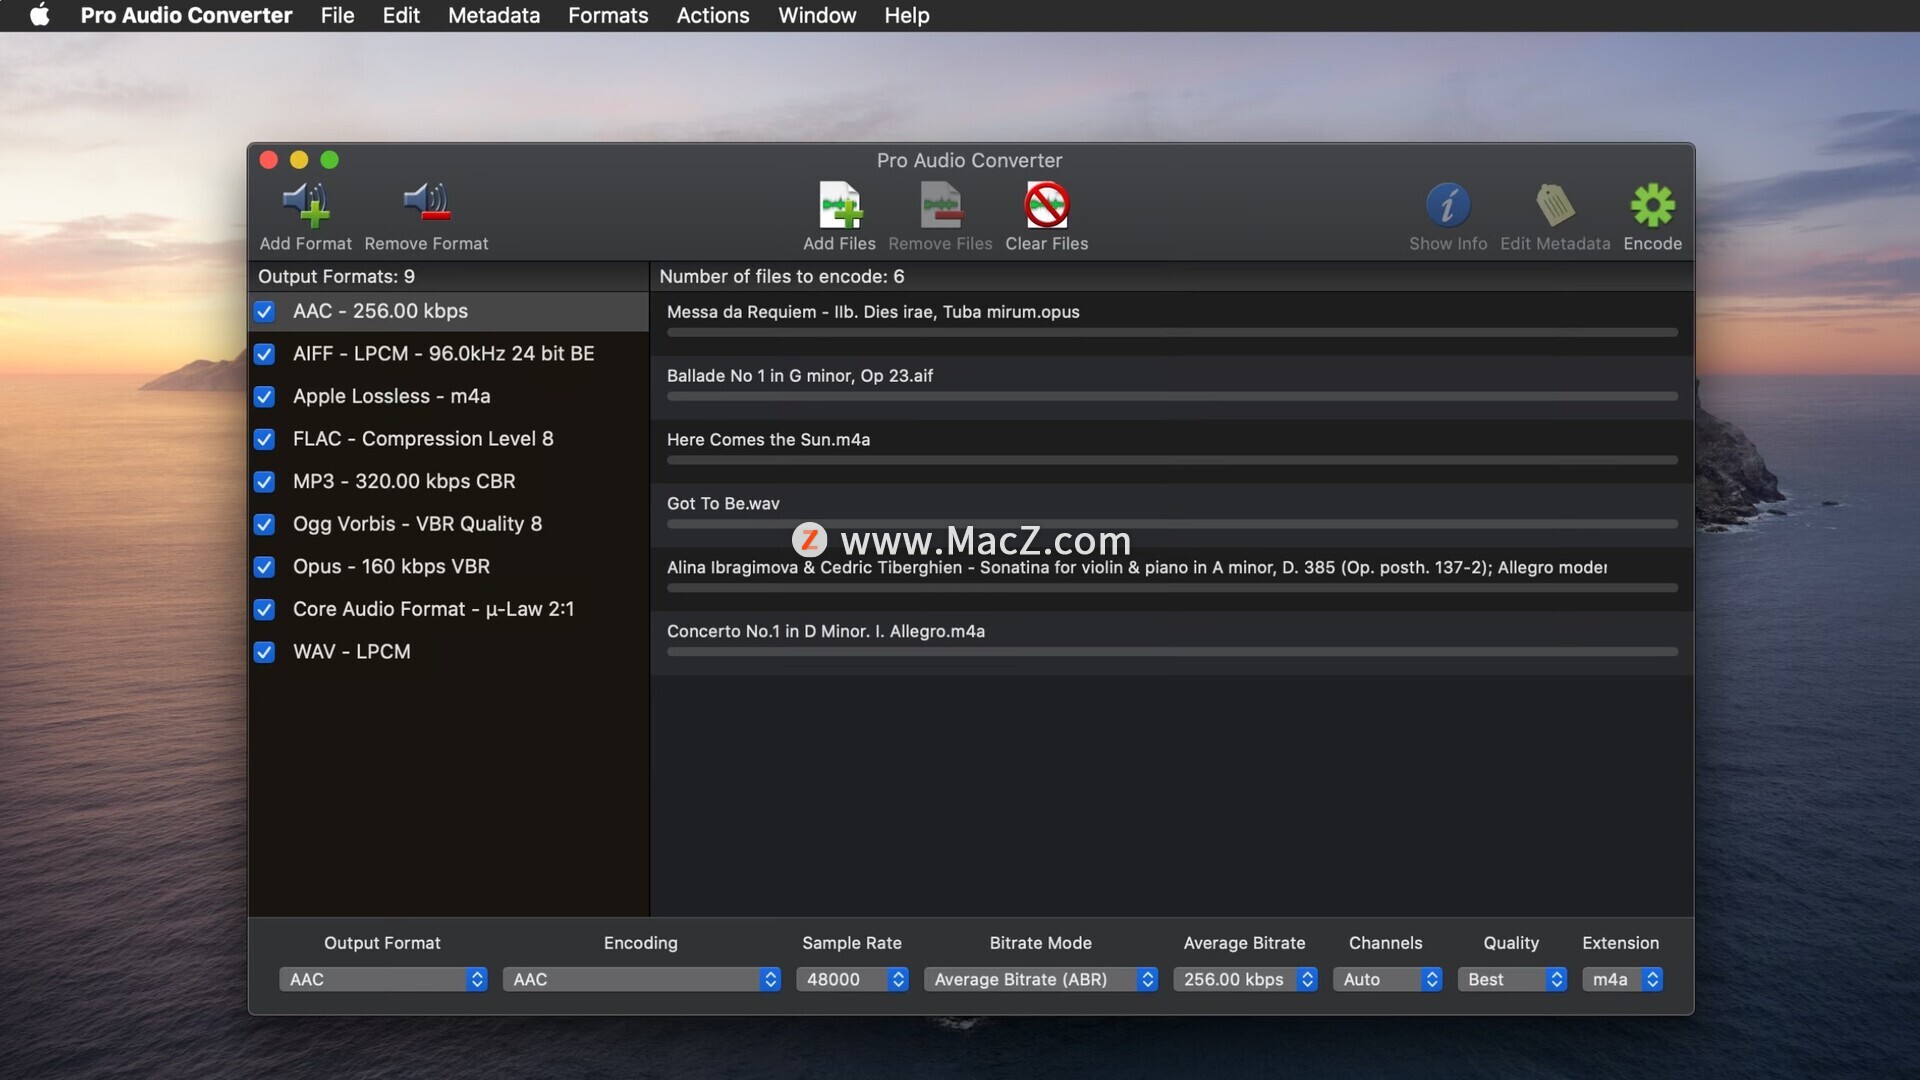Open the Edit menu

(x=401, y=15)
